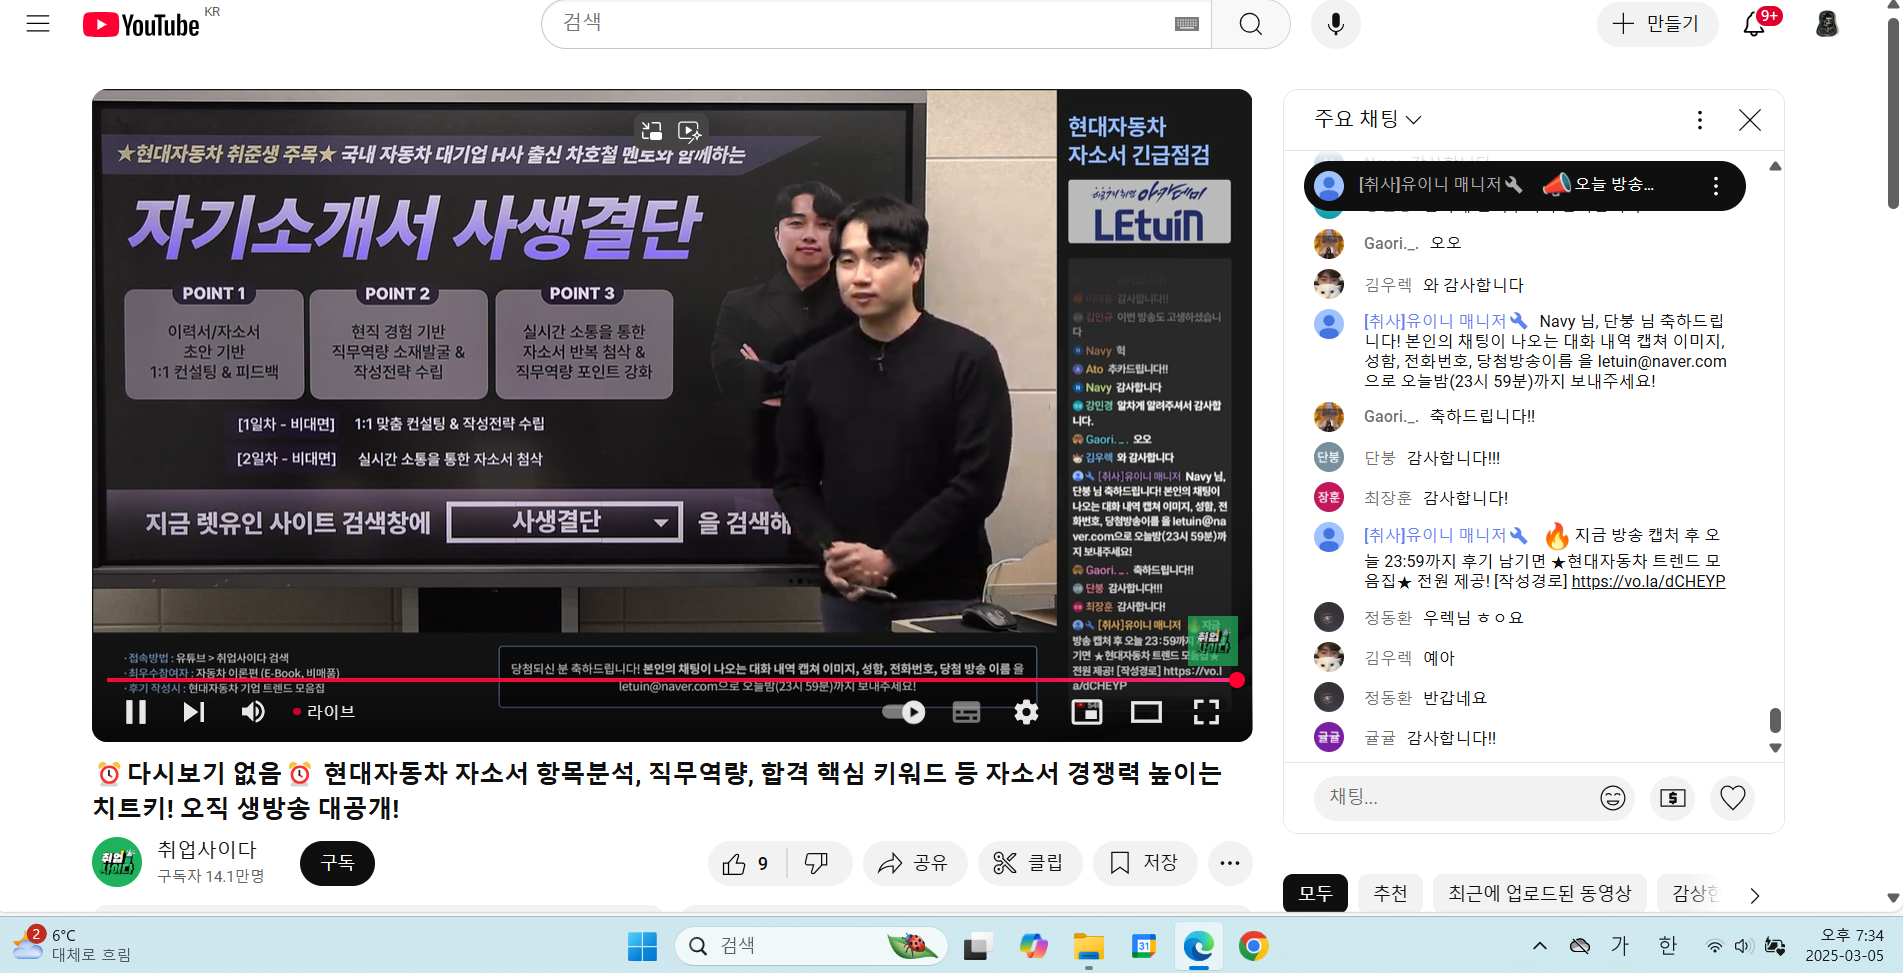
Task: Go to the YouTube home logo
Action: tap(141, 25)
